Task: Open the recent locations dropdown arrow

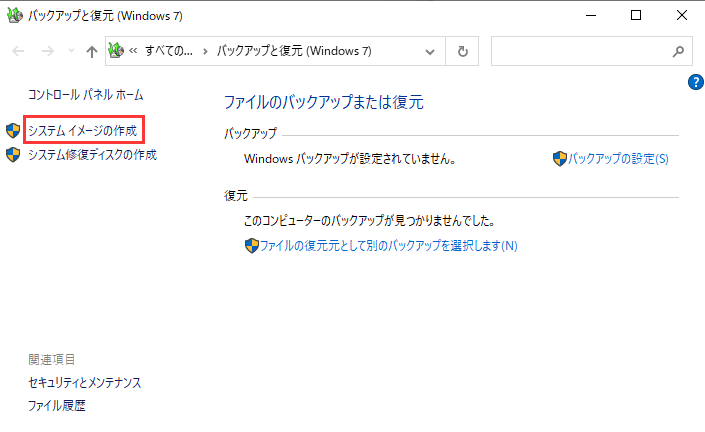Action: pos(71,51)
